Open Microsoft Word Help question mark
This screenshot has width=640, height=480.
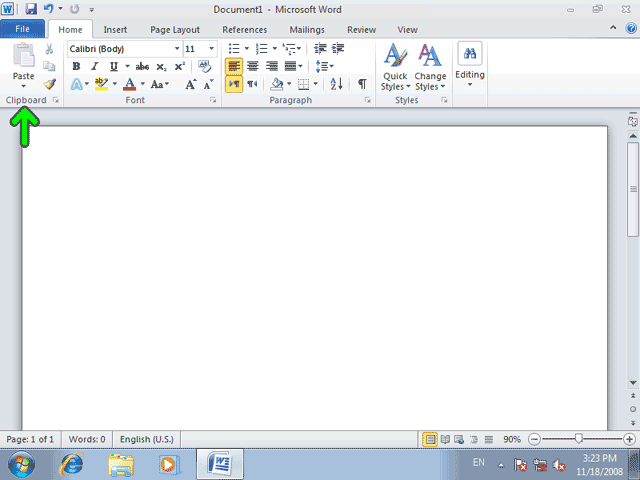631,28
